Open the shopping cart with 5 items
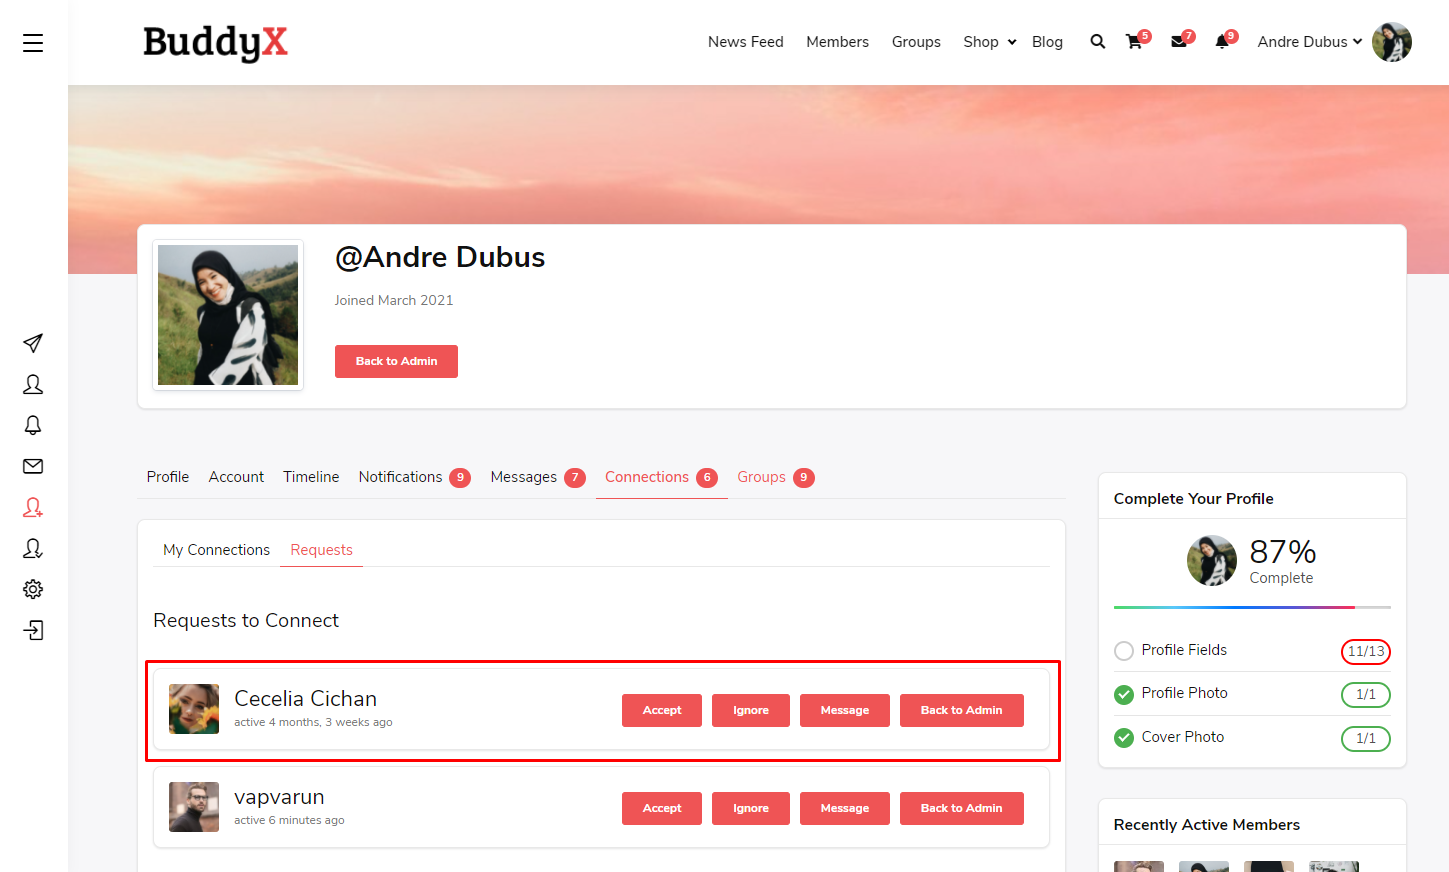Viewport: 1449px width, 872px height. [x=1133, y=42]
